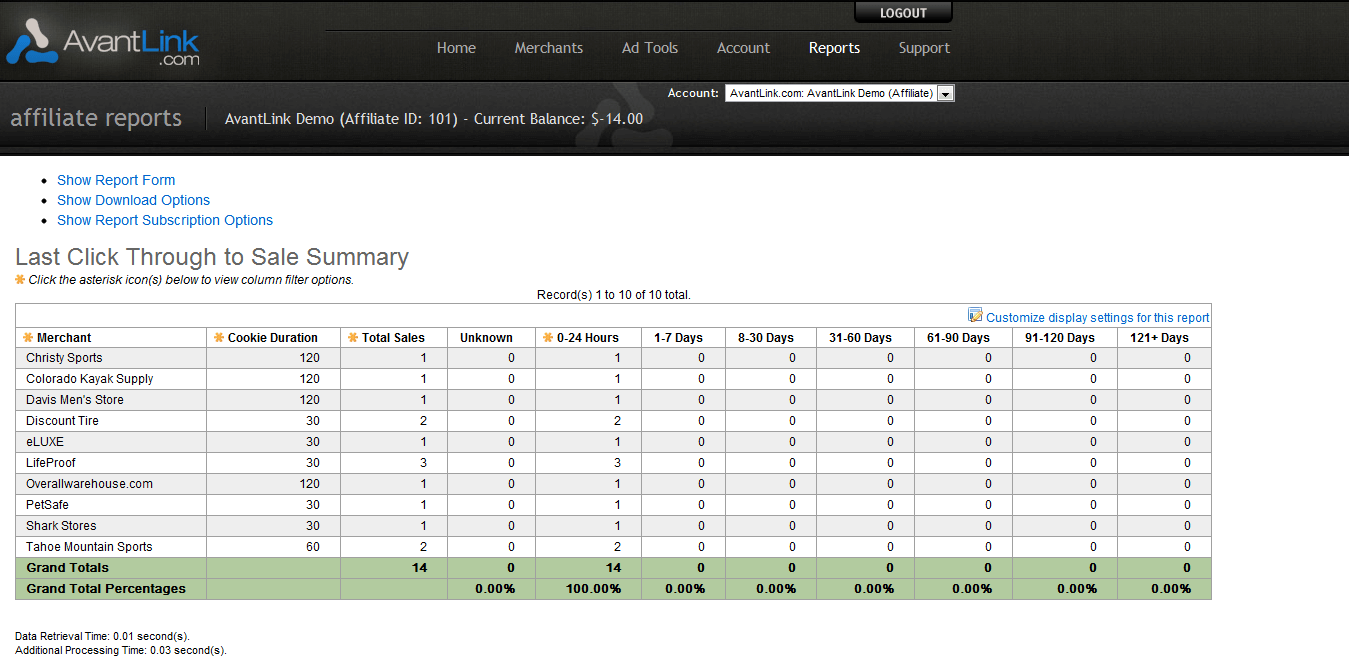The height and width of the screenshot is (667, 1349).
Task: Click the Cookie Duration column header
Action: (273, 338)
